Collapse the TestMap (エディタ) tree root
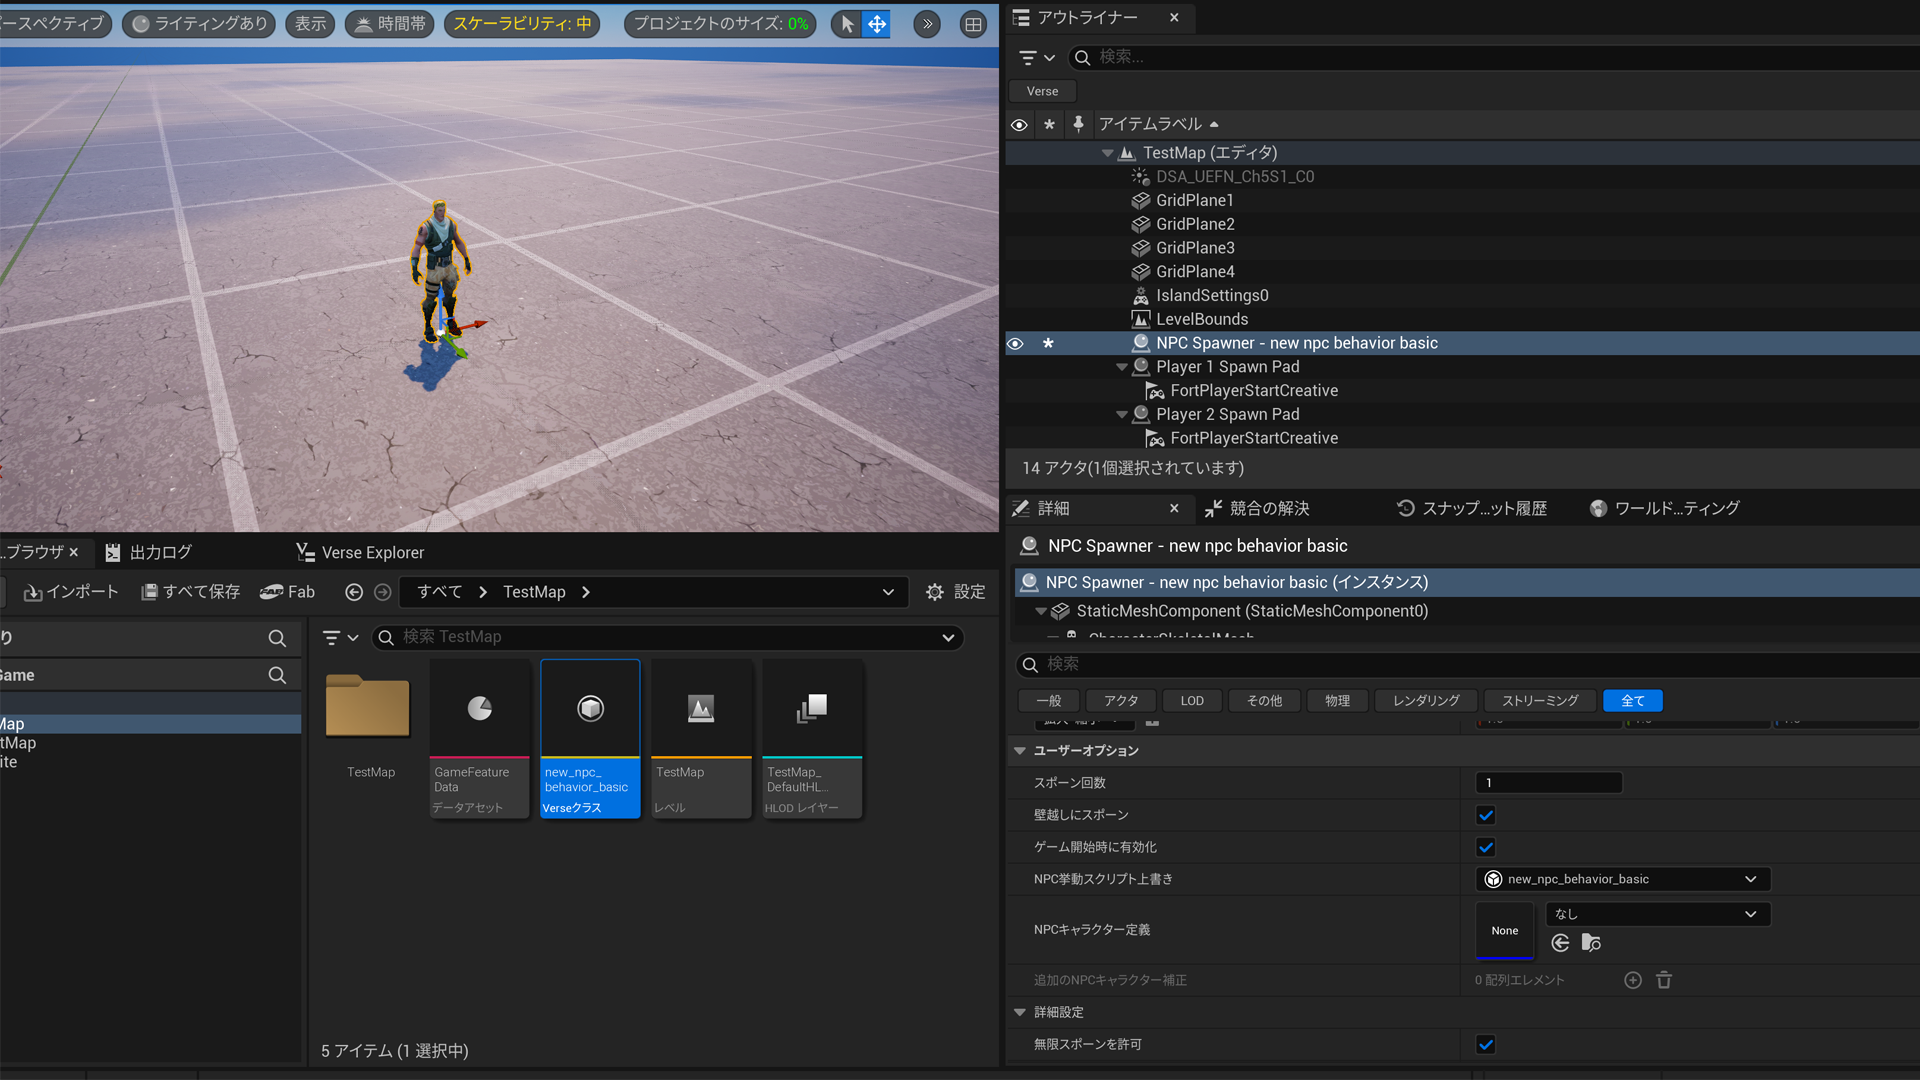Image resolution: width=1920 pixels, height=1080 pixels. [x=1107, y=153]
